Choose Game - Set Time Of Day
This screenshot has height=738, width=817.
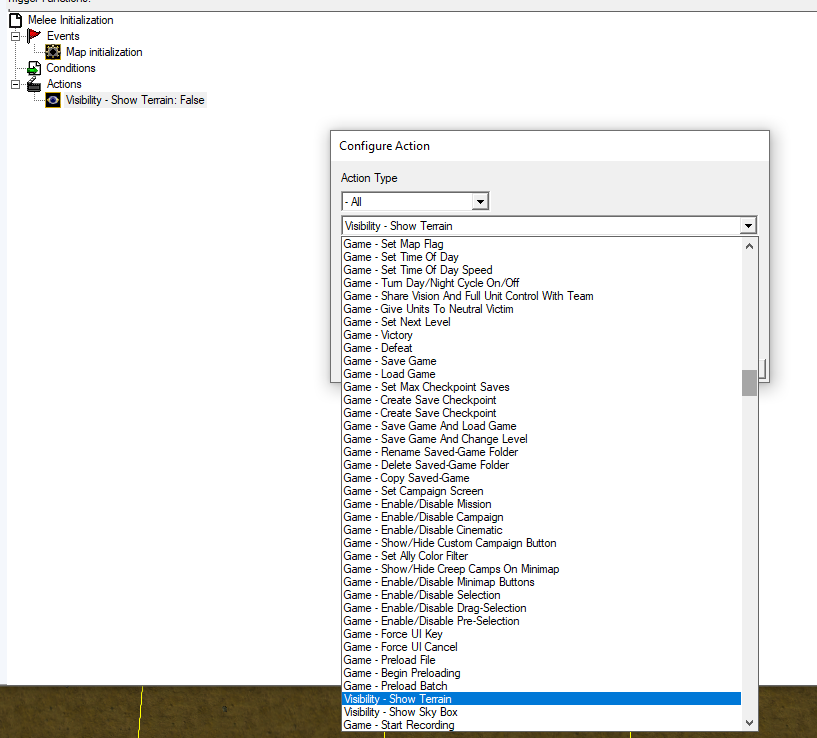pos(541,257)
